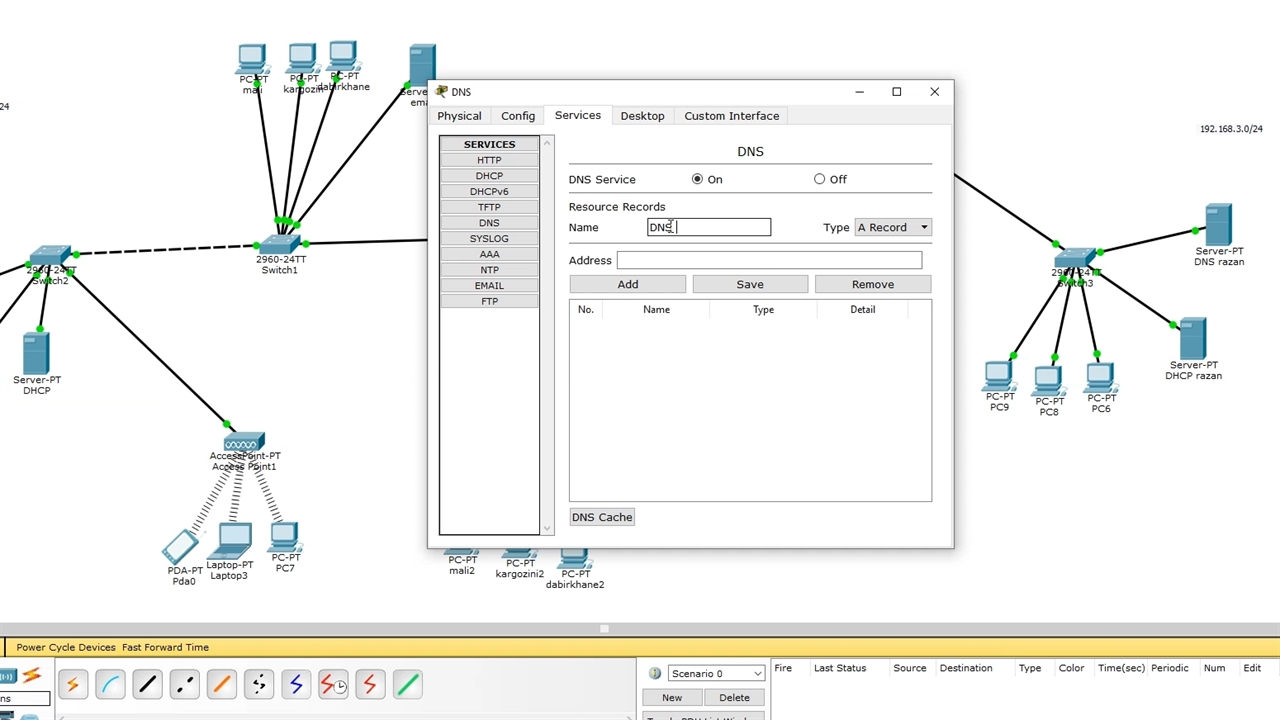This screenshot has height=720, width=1280.
Task: Pick the console cable (light blue curve)
Action: [x=110, y=685]
